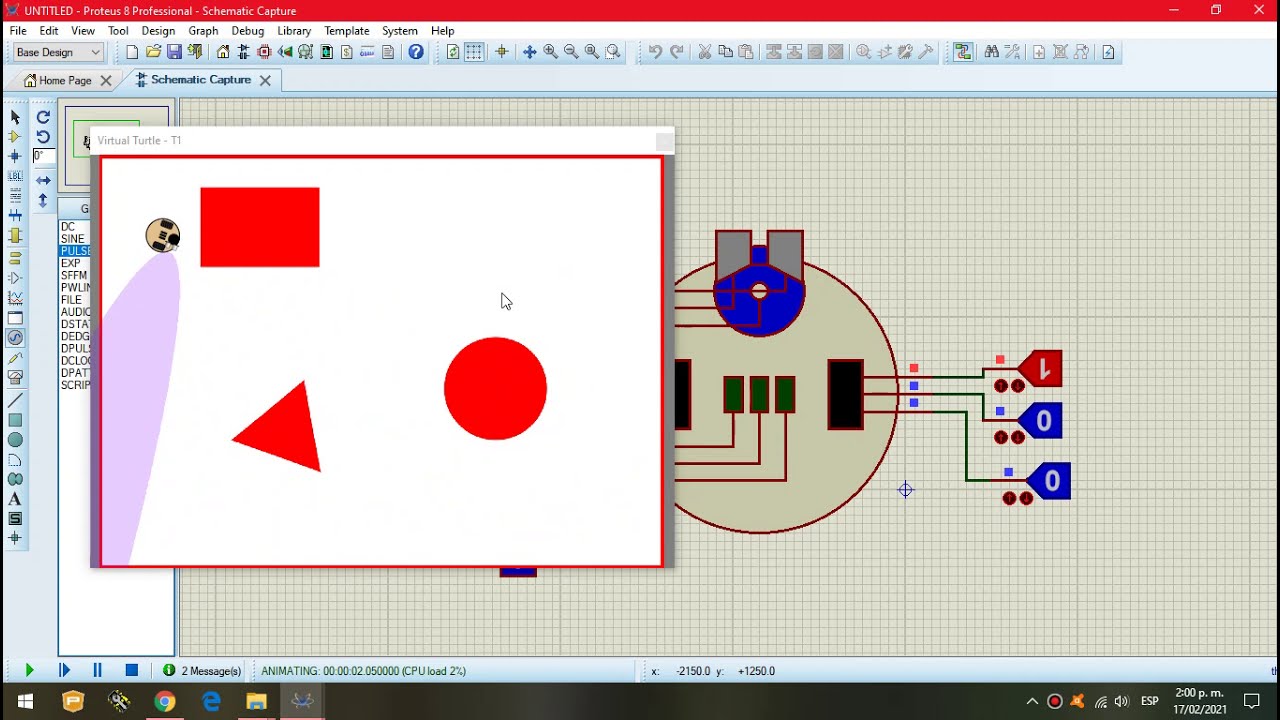Toggle the bottom logic state showing 0
This screenshot has width=1280, height=720.
tap(1049, 481)
